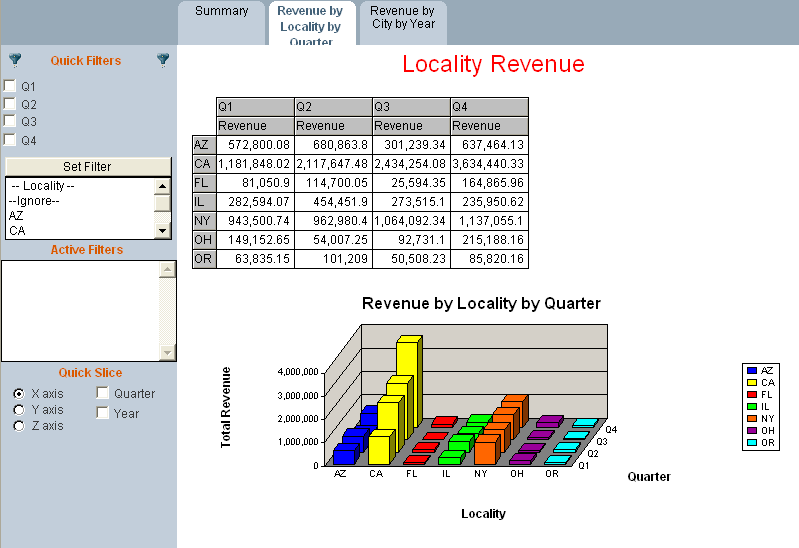Viewport: 799px width, 548px height.
Task: Select AZ in the Locality filter list
Action: [81, 216]
